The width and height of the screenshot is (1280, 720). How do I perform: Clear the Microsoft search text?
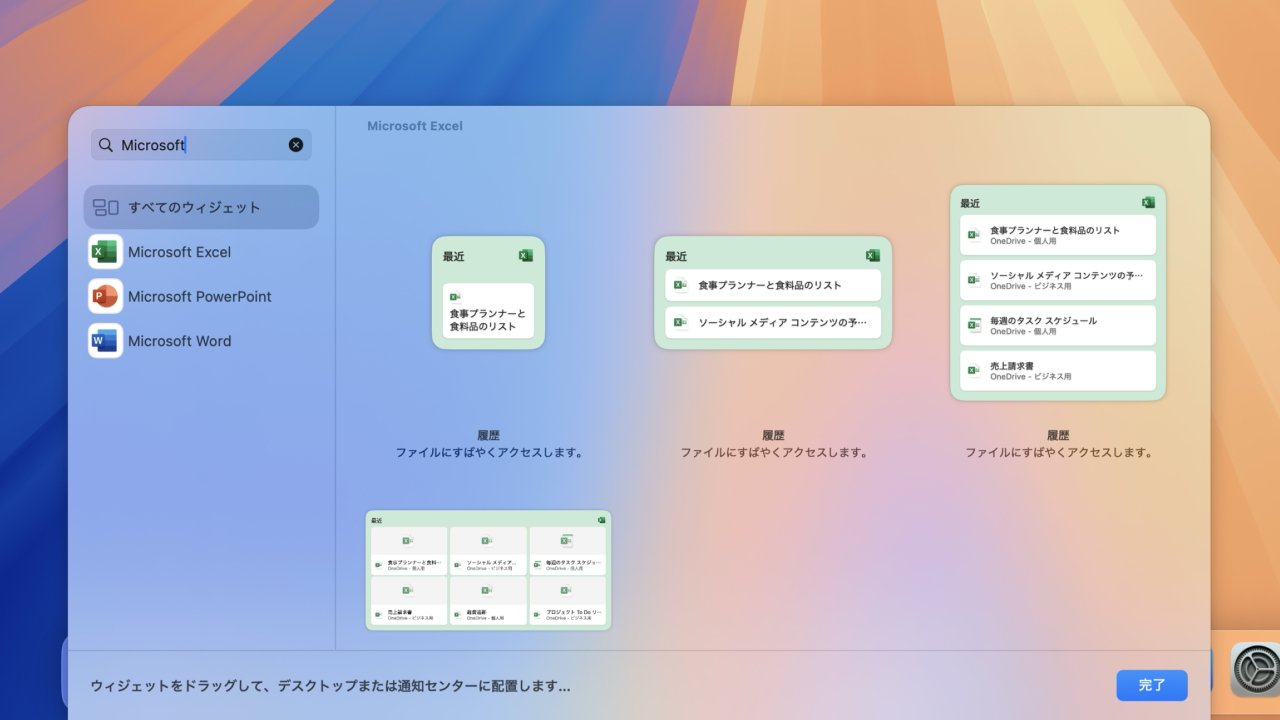[296, 145]
